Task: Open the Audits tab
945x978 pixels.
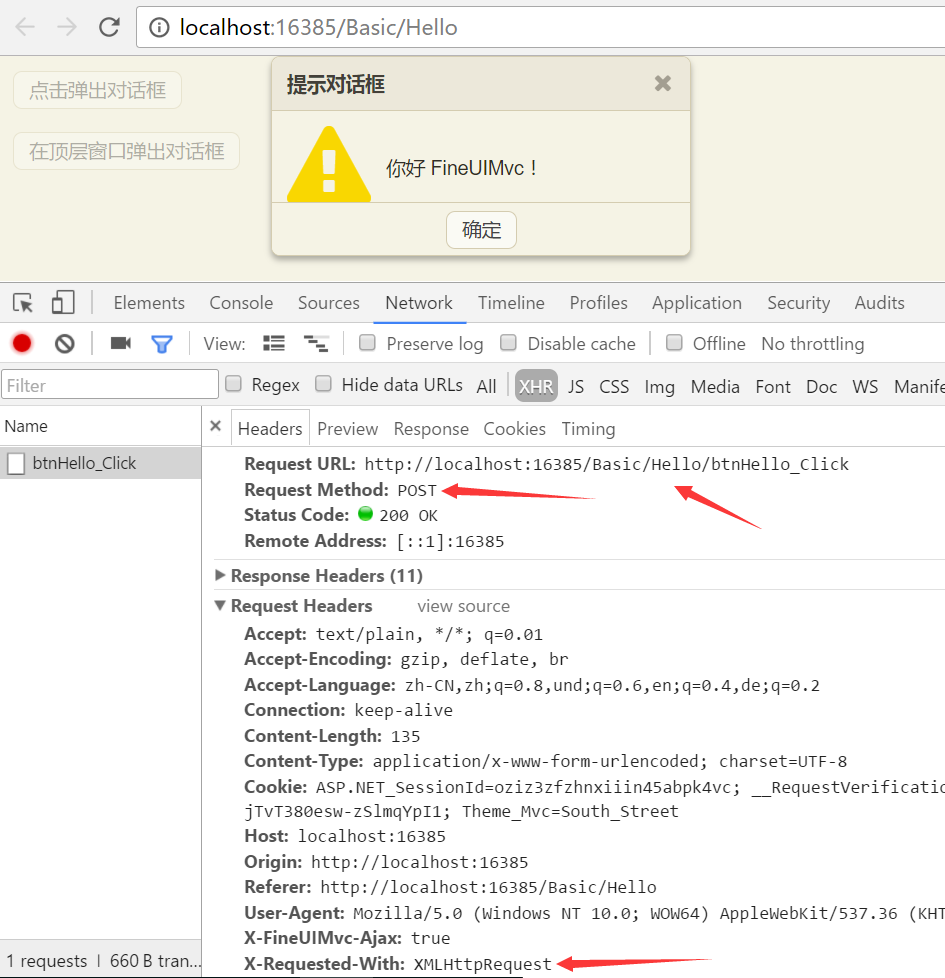Action: click(x=880, y=303)
